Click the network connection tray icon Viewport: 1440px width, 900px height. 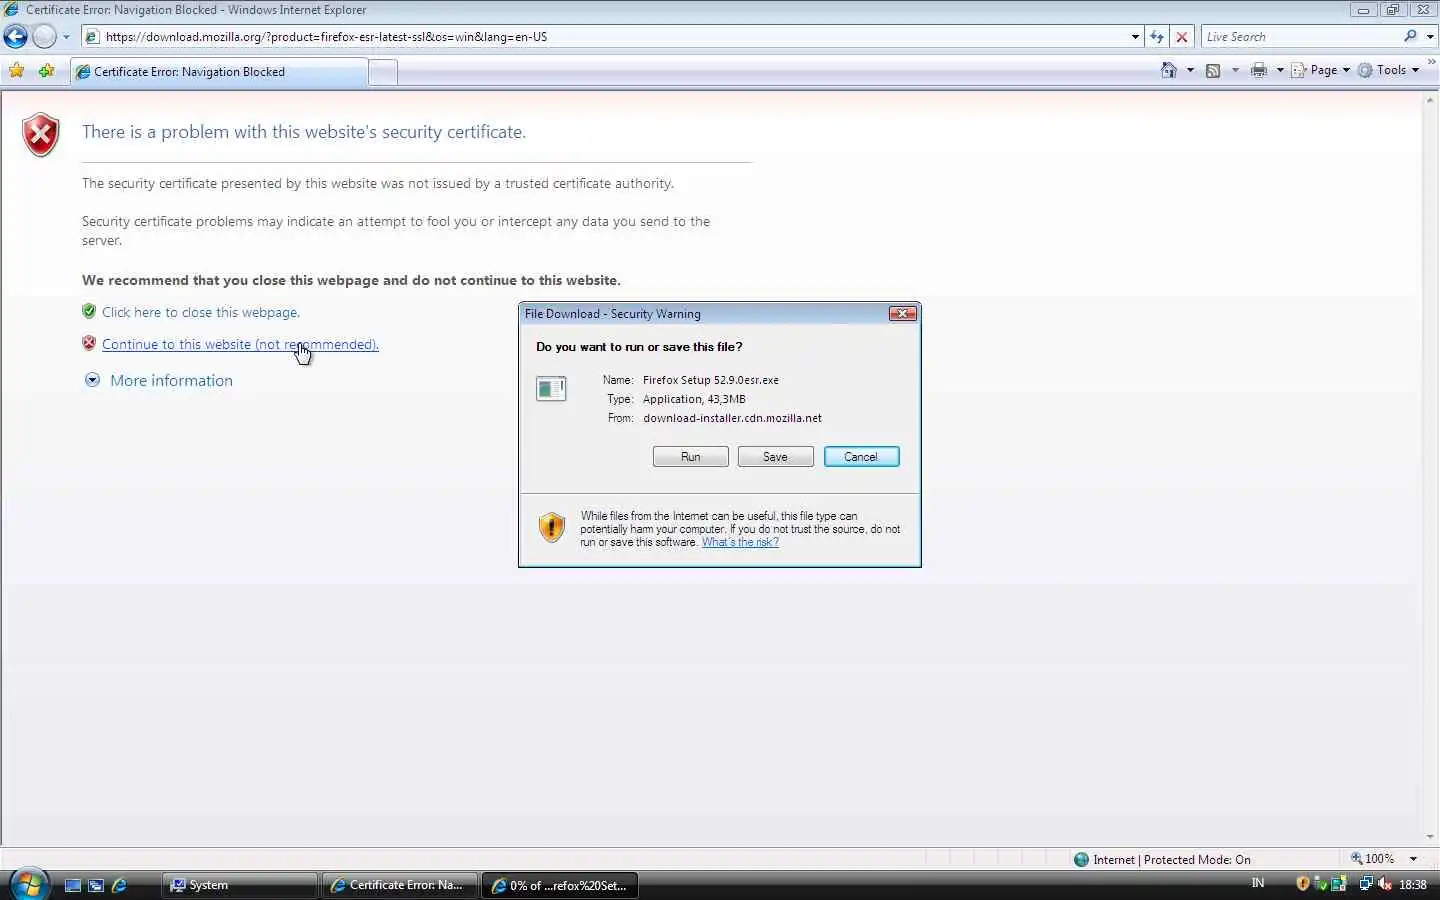pos(1365,884)
